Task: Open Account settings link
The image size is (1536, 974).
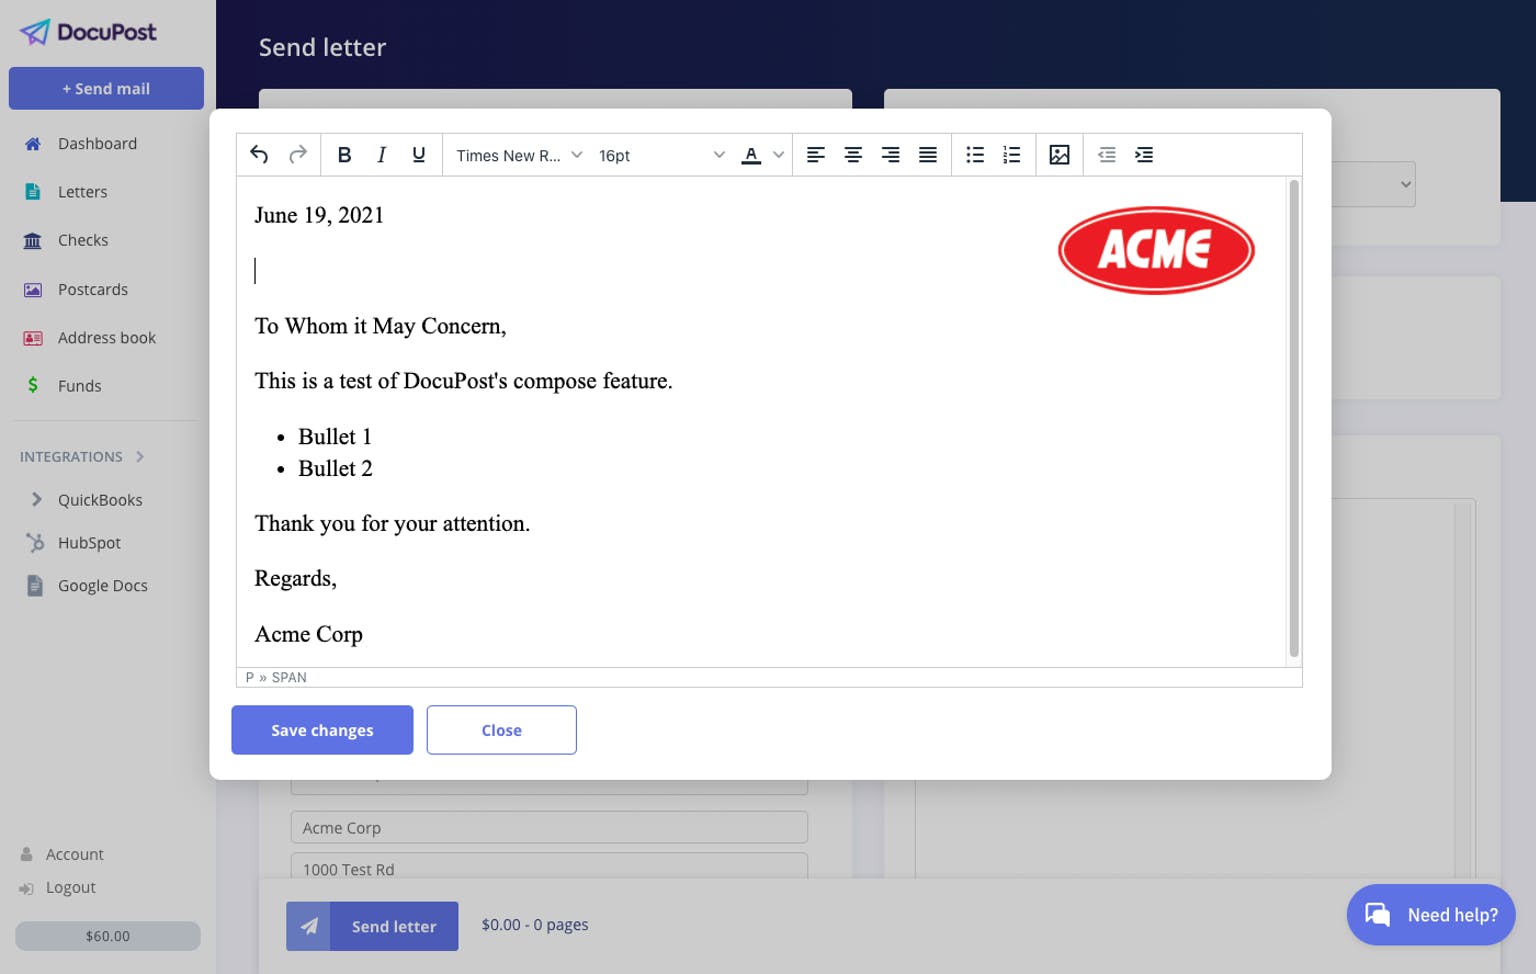Action: [75, 855]
